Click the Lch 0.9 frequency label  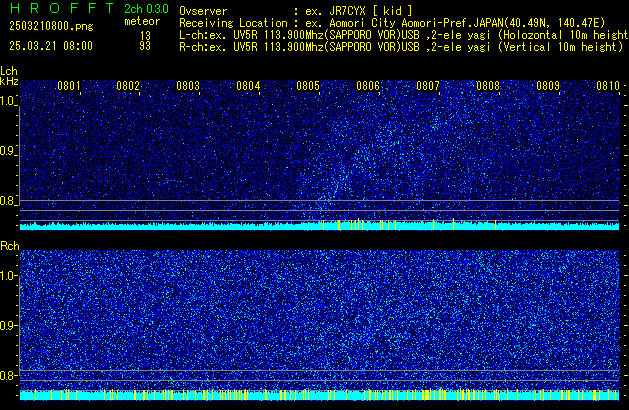pos(8,151)
